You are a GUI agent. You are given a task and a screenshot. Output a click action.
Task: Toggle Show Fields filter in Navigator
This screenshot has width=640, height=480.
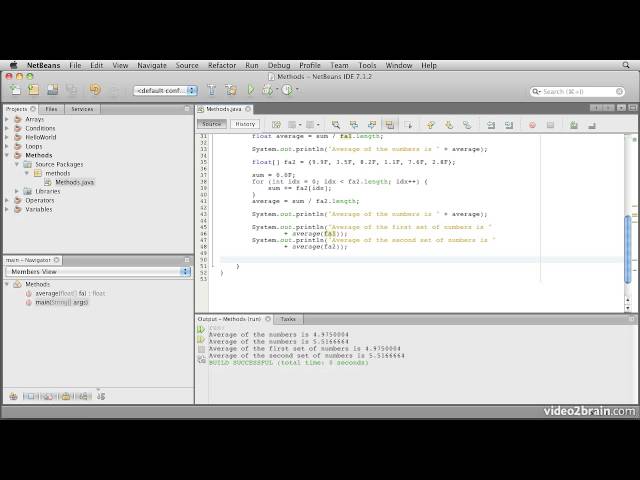31,396
